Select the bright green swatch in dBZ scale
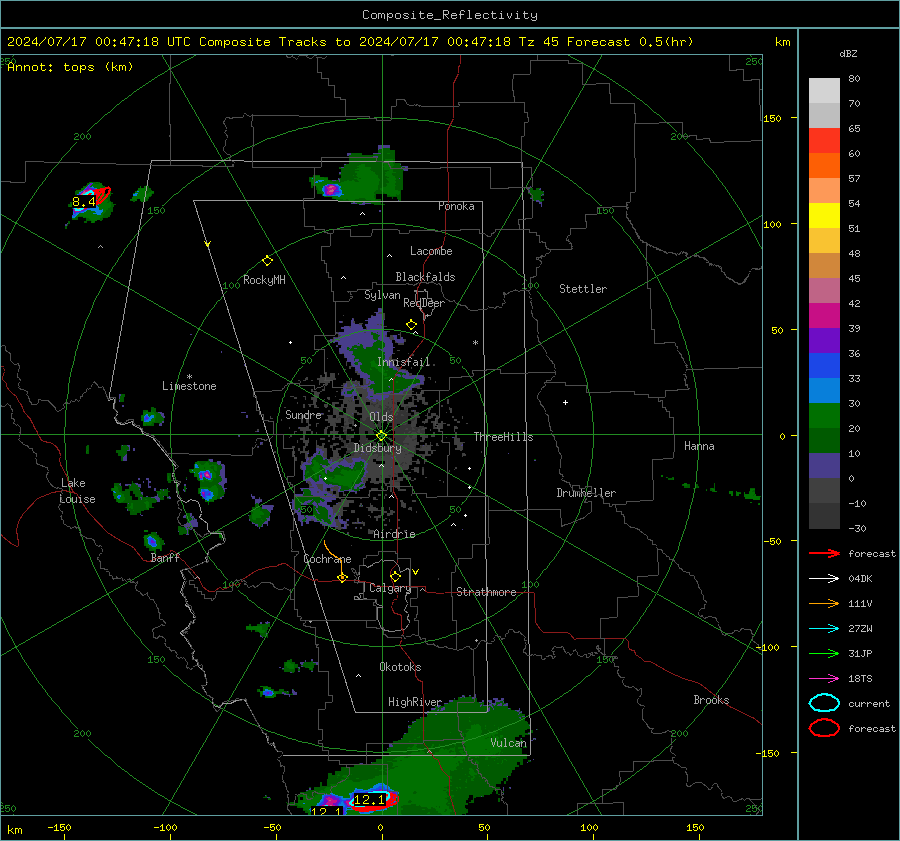The width and height of the screenshot is (900, 841). click(824, 416)
